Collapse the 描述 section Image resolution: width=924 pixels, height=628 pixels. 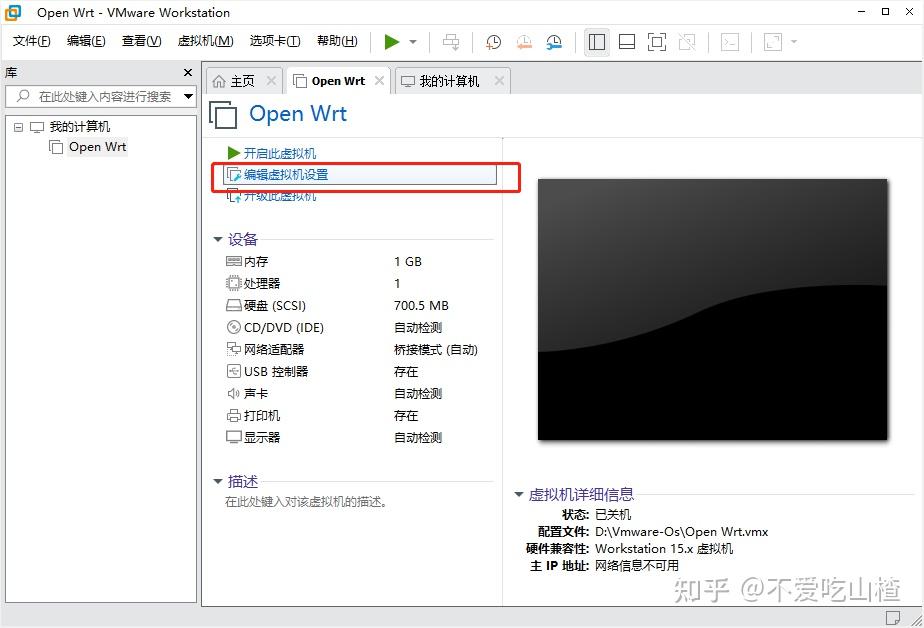point(217,481)
